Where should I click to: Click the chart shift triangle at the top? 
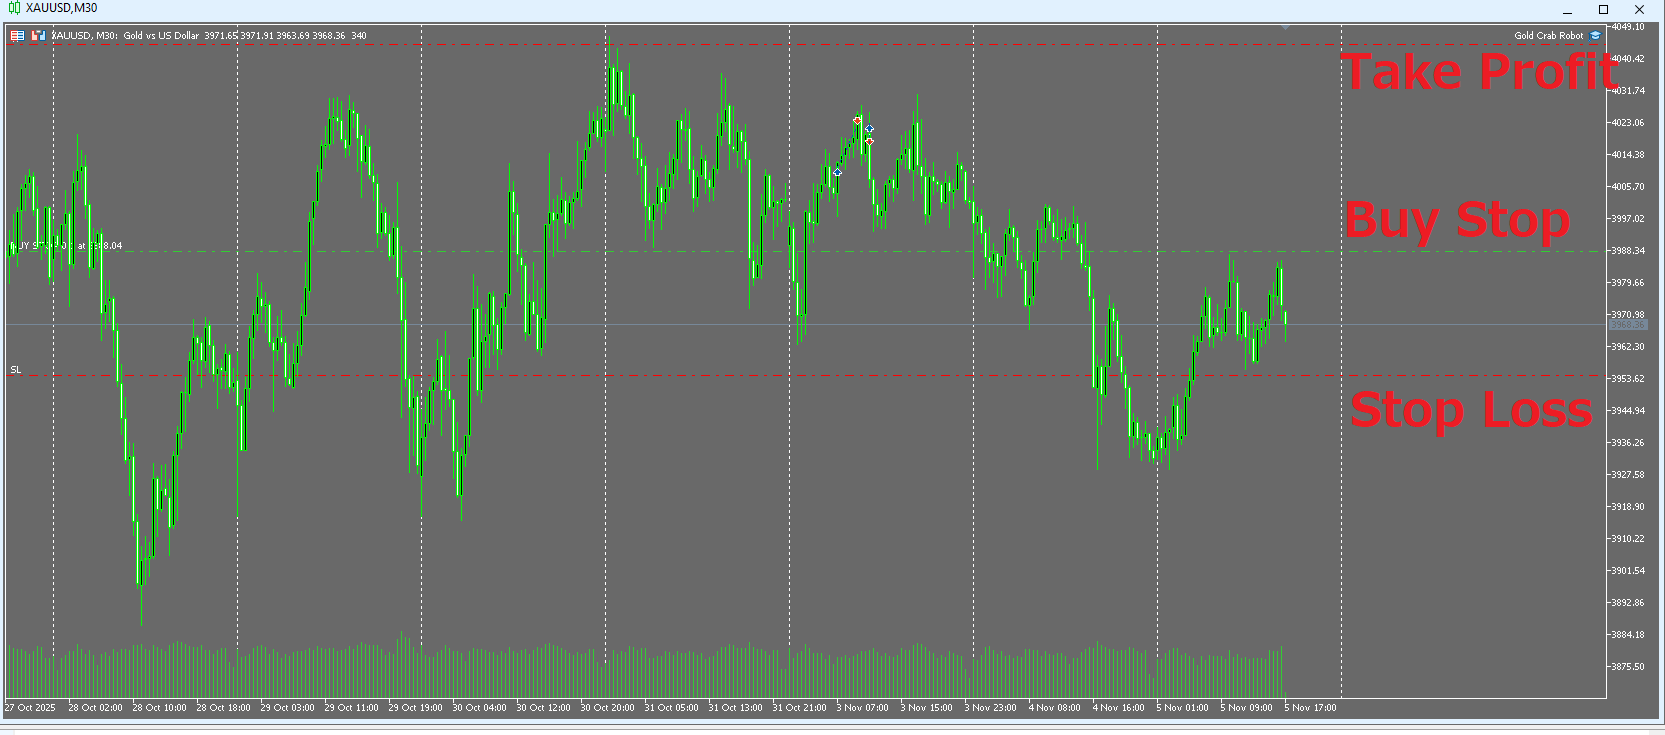pyautogui.click(x=1285, y=27)
